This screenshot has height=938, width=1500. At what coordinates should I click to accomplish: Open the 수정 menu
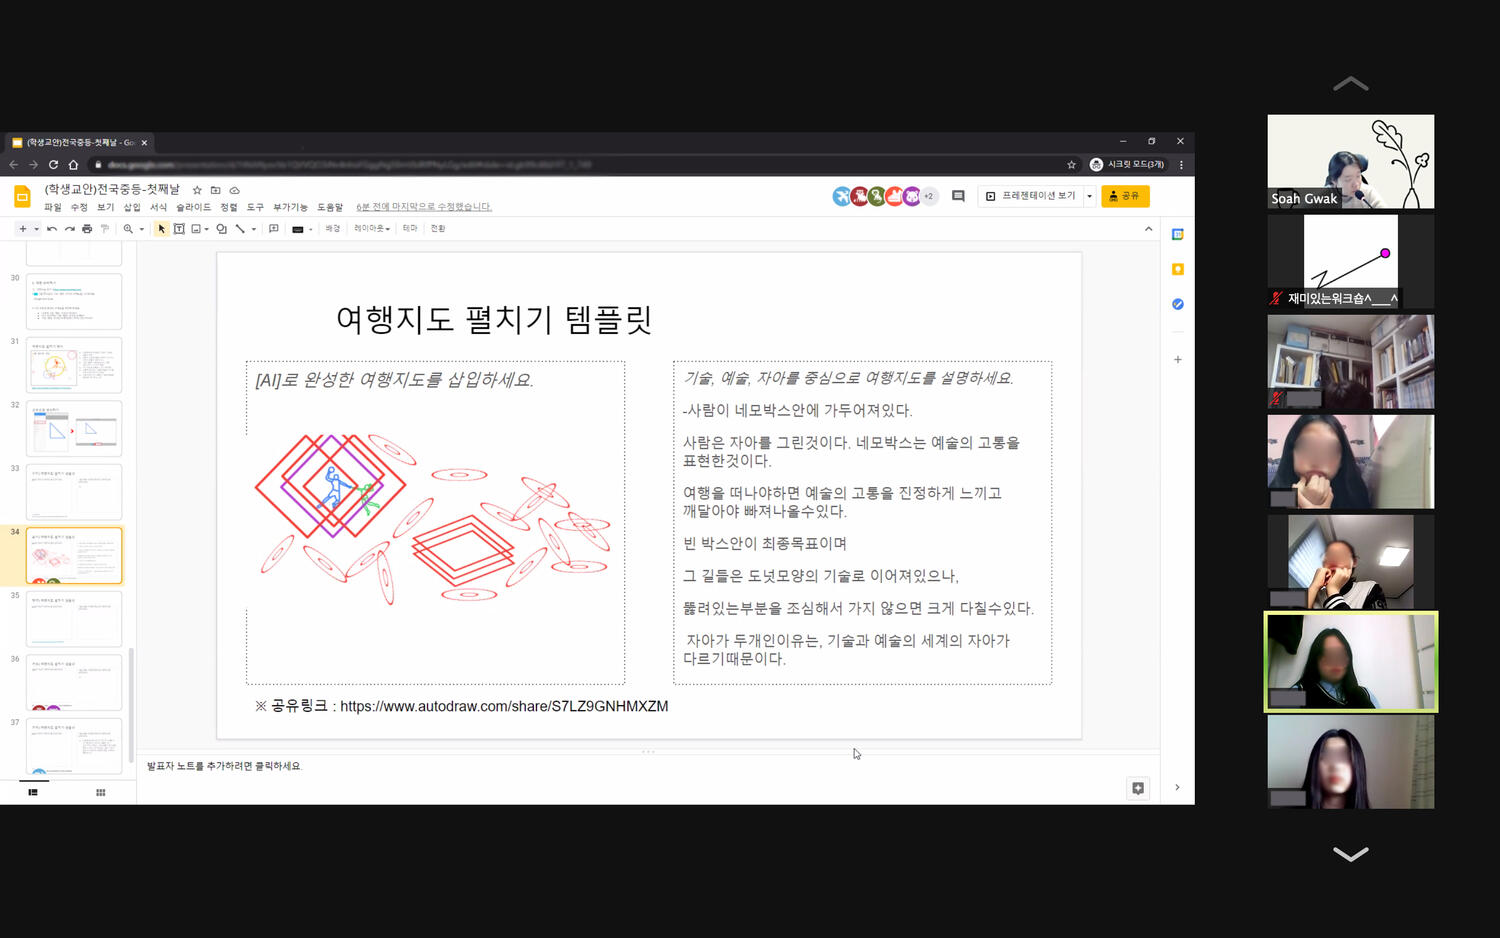click(x=79, y=207)
